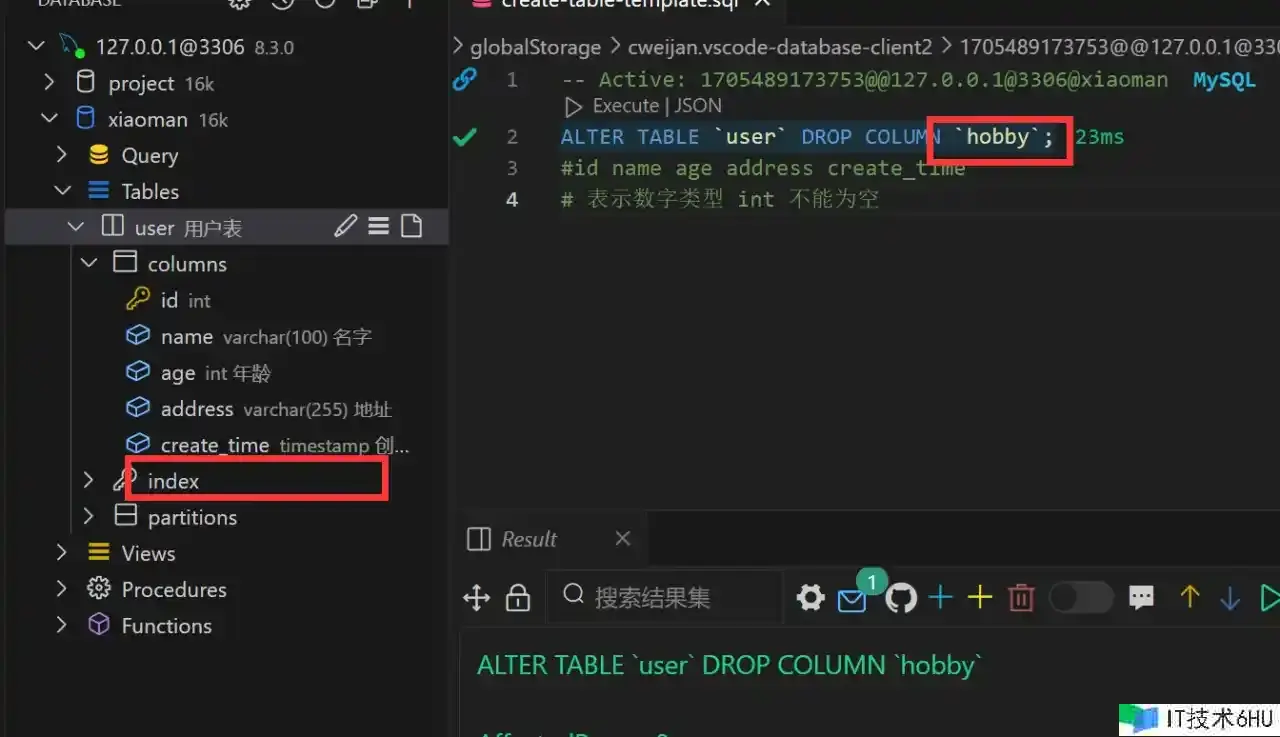Click the project database cylinder icon
Image resolution: width=1280 pixels, height=737 pixels.
86,83
